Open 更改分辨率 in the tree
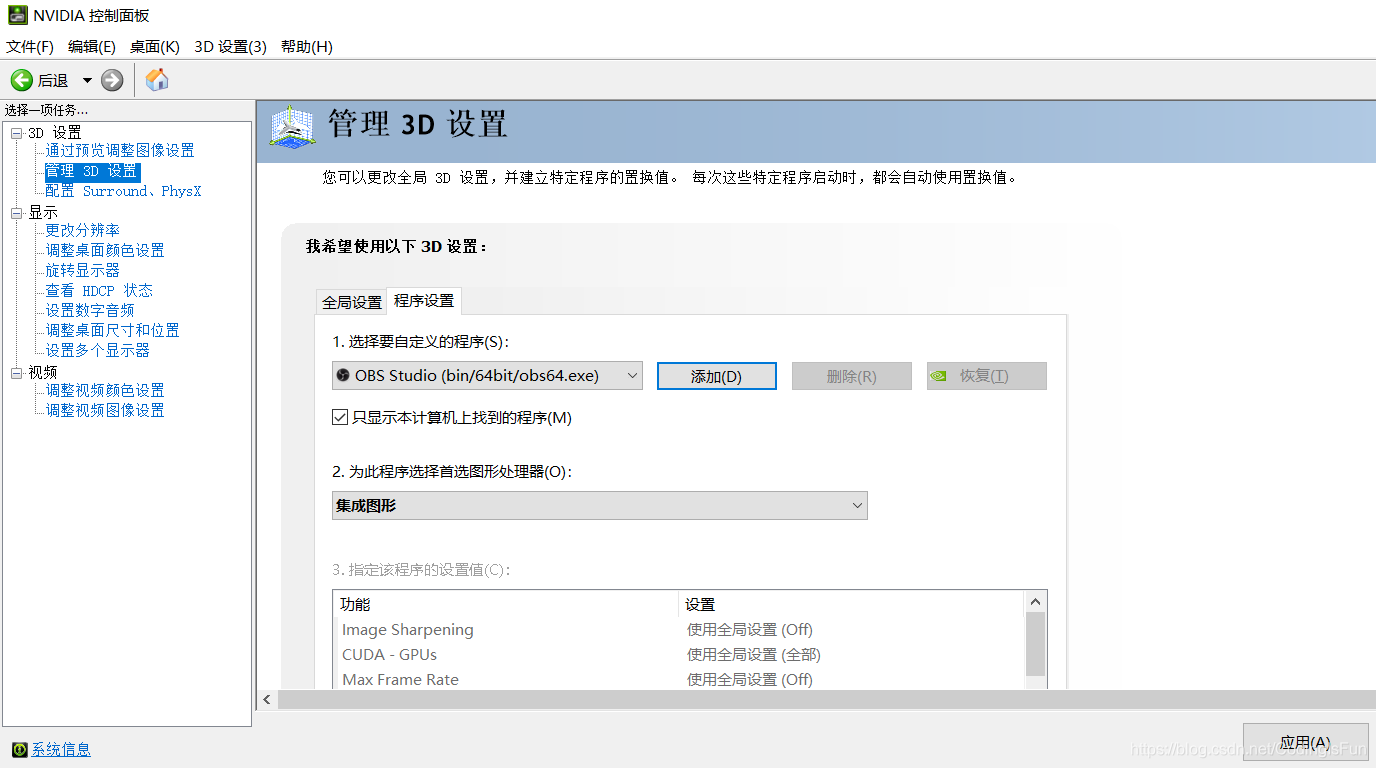This screenshot has height=768, width=1376. tap(82, 231)
